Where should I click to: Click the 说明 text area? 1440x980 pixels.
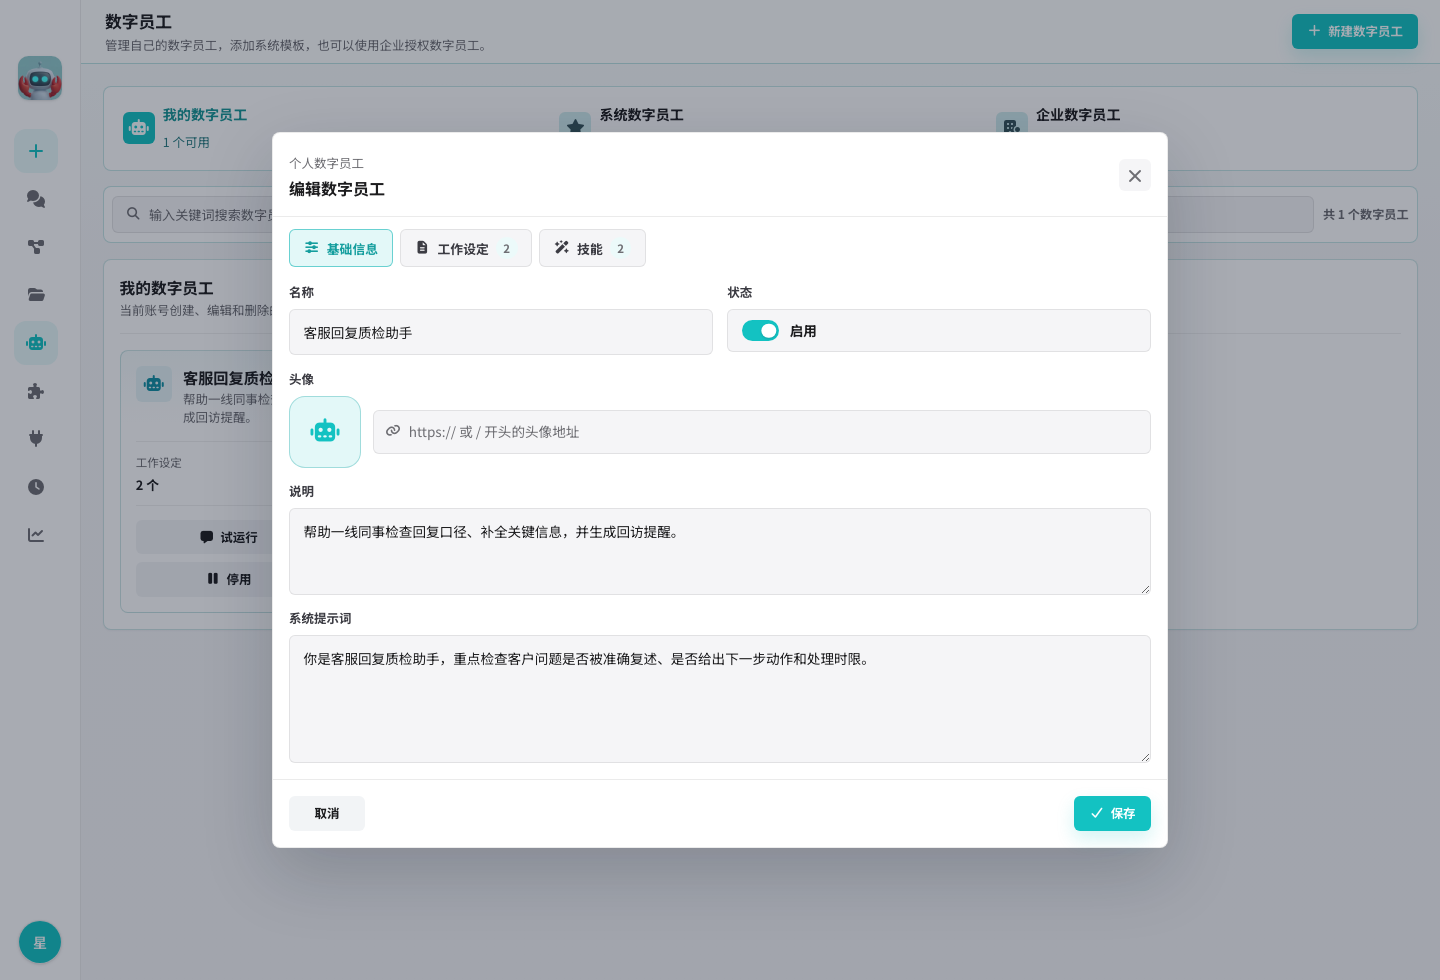coord(720,551)
